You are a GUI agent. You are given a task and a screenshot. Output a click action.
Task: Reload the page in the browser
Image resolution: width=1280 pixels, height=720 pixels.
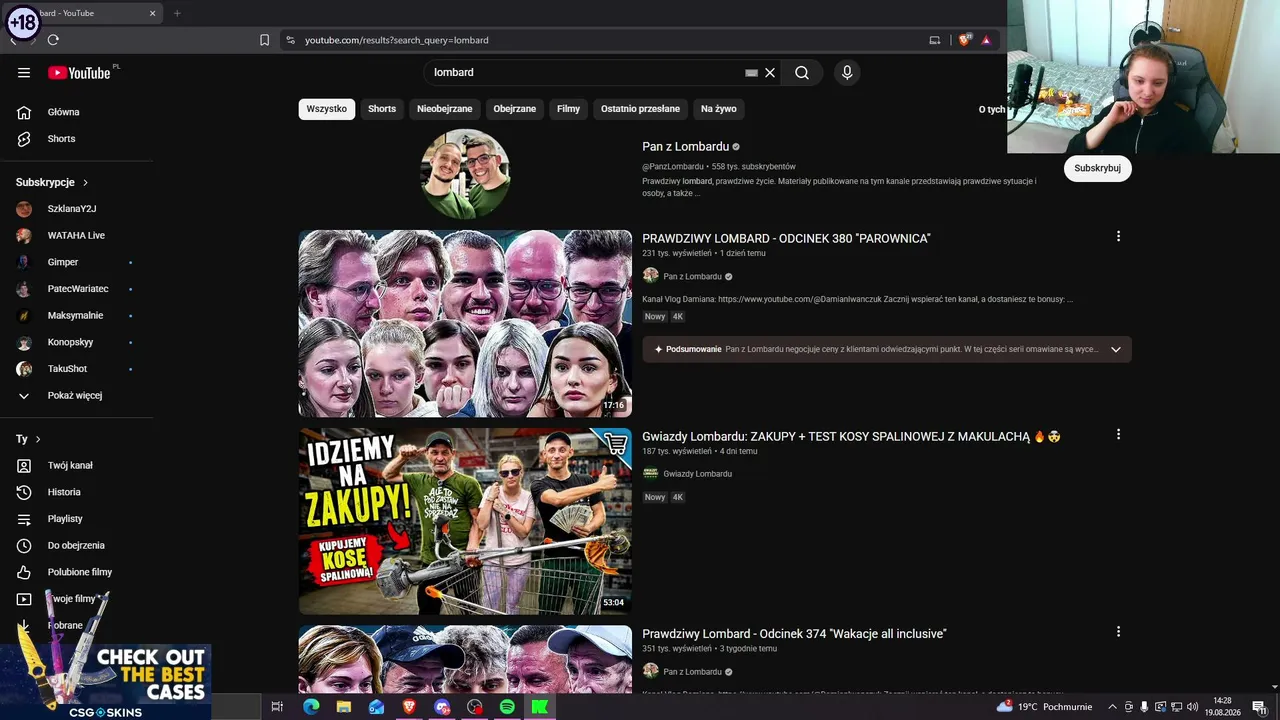[53, 40]
